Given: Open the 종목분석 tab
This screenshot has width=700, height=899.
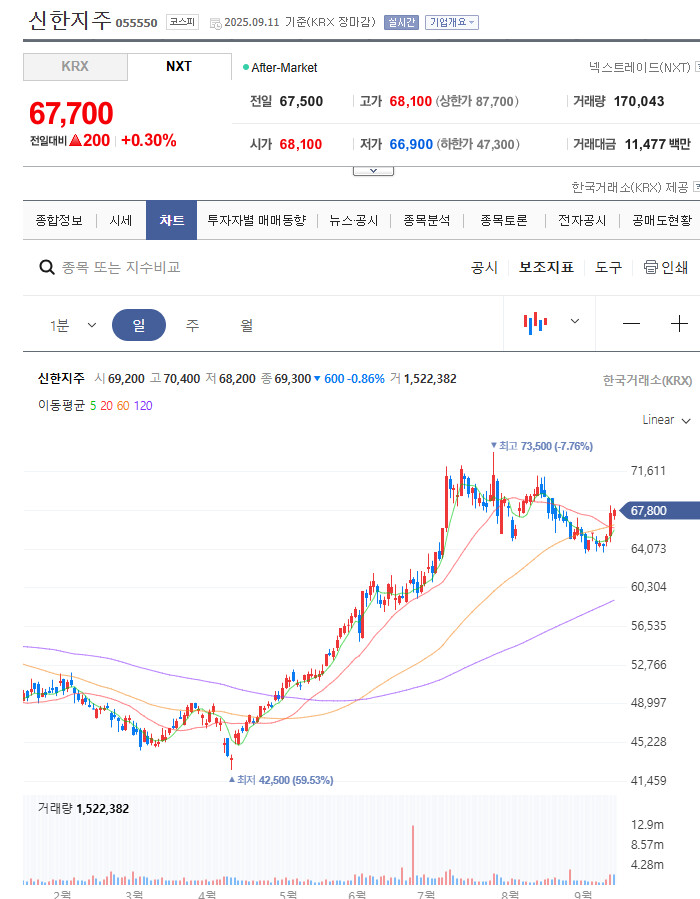Looking at the screenshot, I should 427,220.
